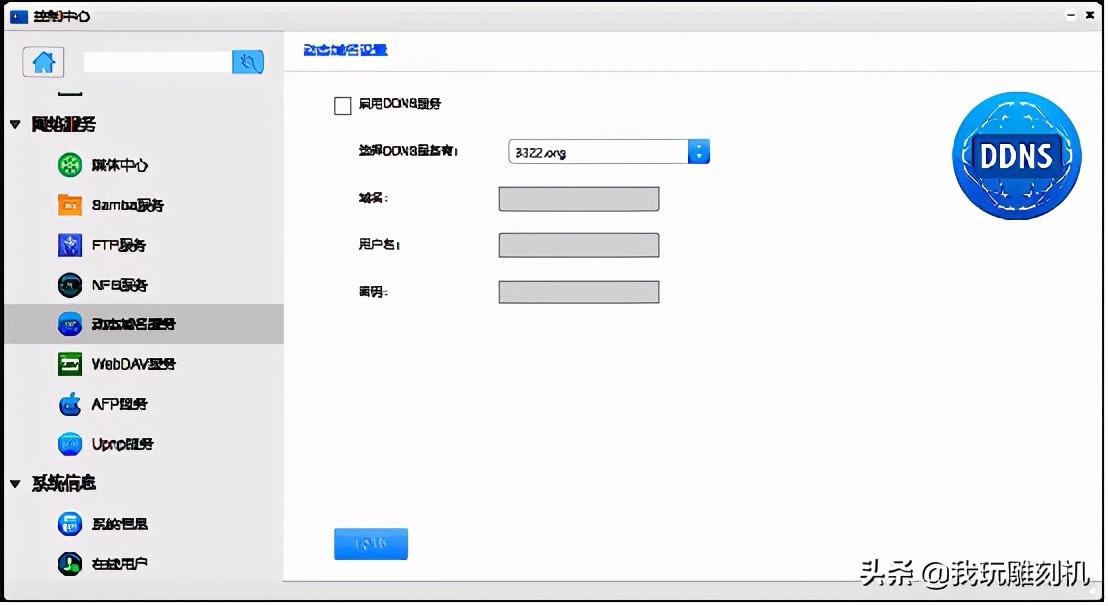The image size is (1108, 606).
Task: Select the Samba服务 orange folder icon
Action: 69,204
